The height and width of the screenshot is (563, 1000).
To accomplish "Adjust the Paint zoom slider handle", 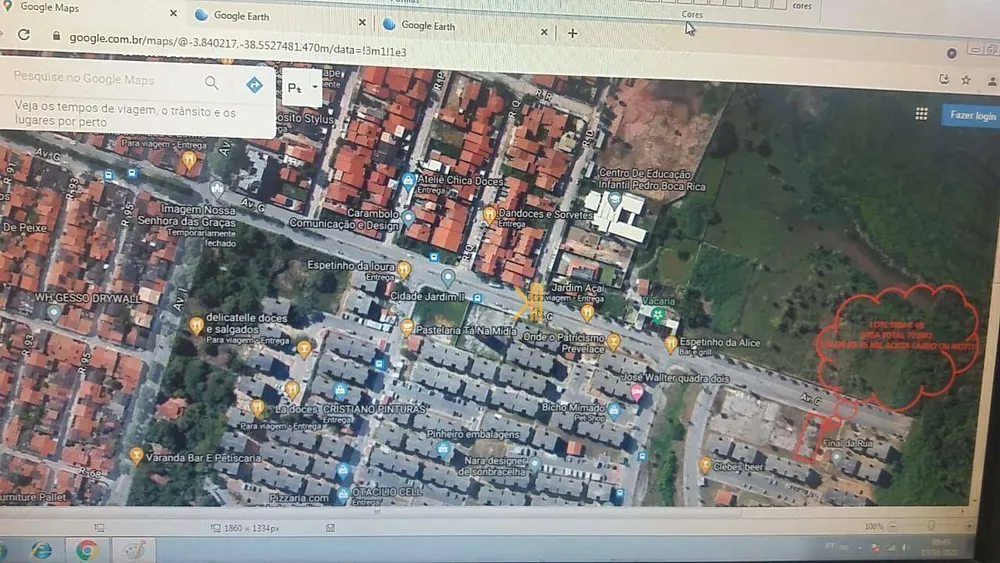I will tap(930, 526).
